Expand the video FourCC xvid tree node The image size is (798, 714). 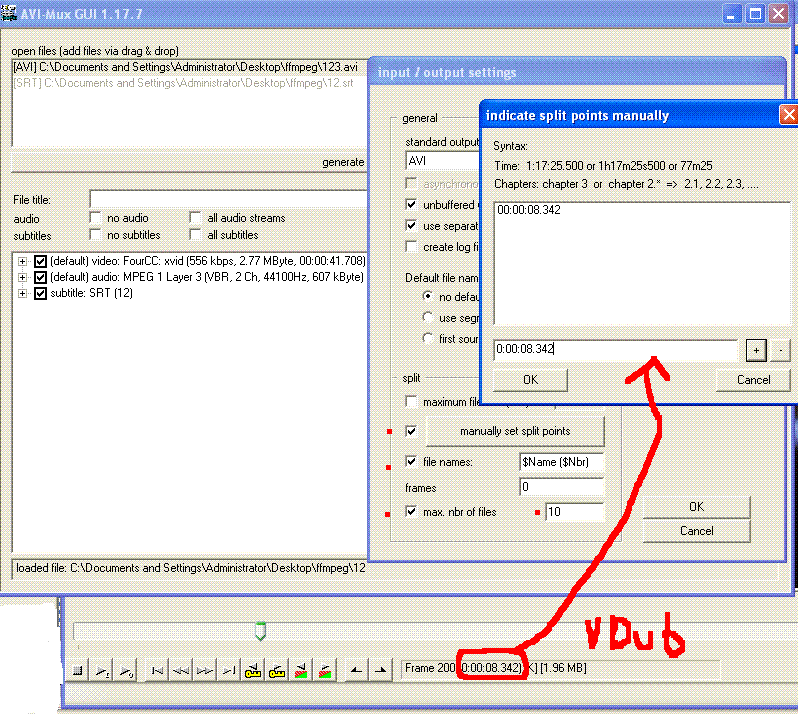pos(22,262)
